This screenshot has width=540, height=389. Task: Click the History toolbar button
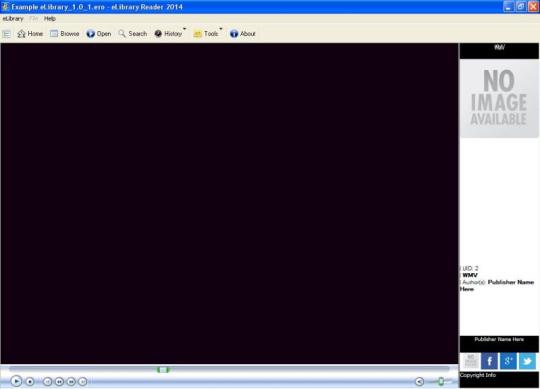point(168,34)
